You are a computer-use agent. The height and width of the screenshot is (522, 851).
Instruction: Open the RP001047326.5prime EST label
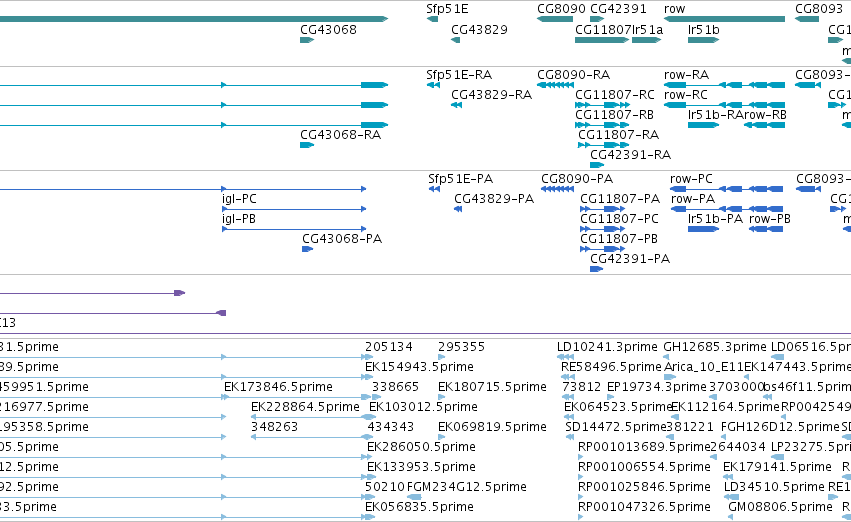[644, 508]
